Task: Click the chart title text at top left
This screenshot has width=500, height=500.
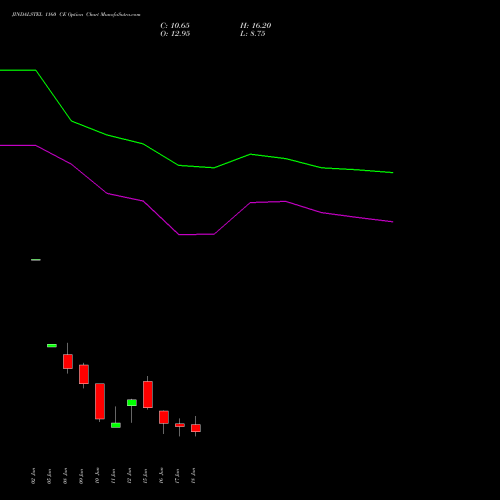Action: click(76, 15)
